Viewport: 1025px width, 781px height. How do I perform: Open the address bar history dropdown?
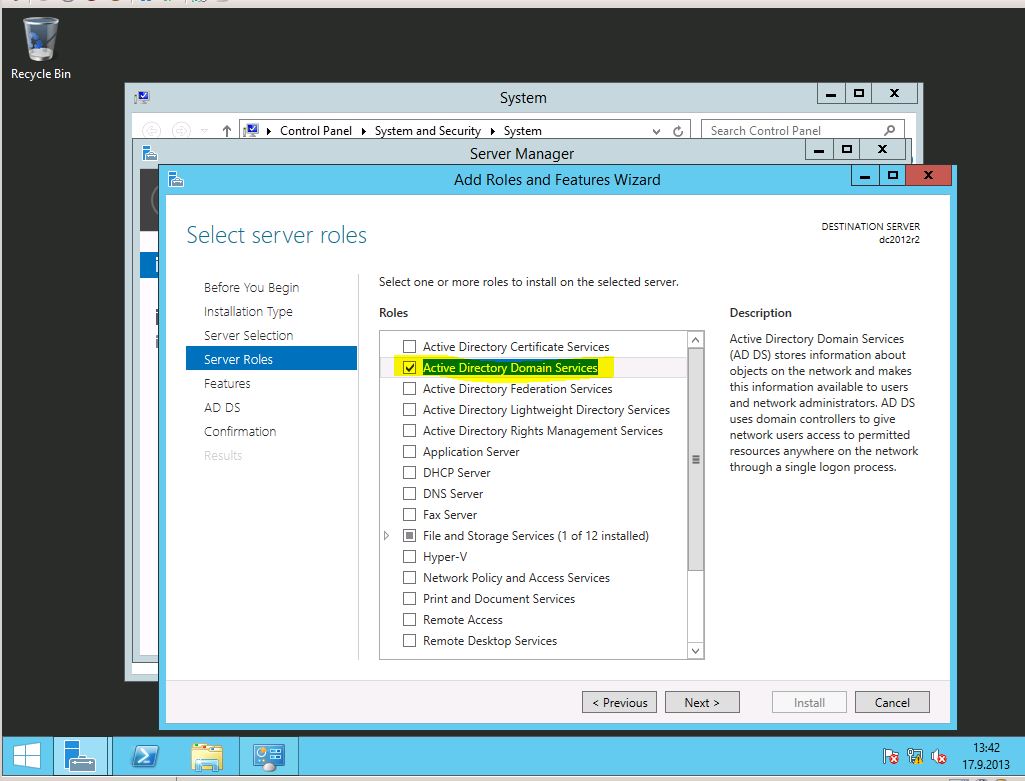[x=656, y=131]
